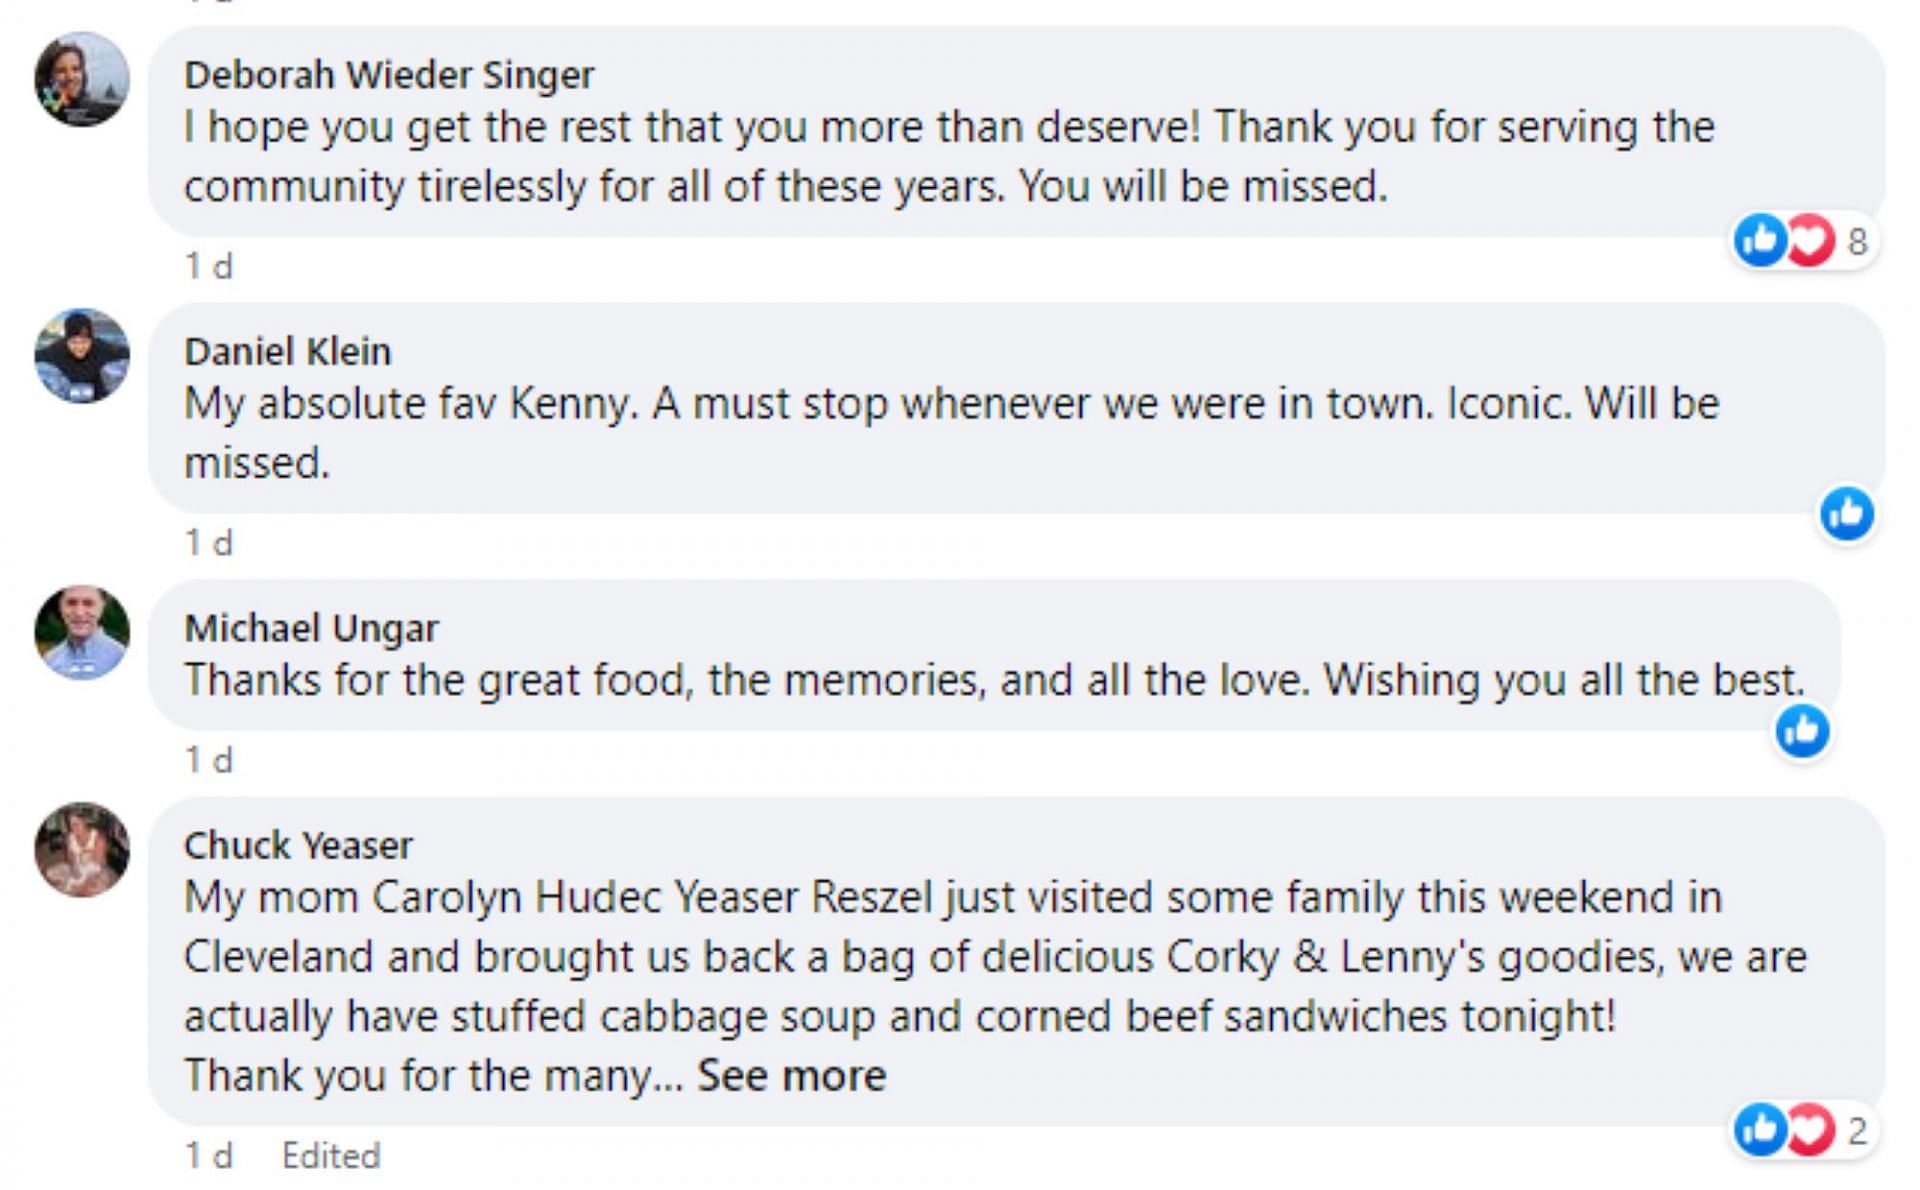
Task: Click Deborah Wieder Singer's profile picture
Action: point(82,79)
